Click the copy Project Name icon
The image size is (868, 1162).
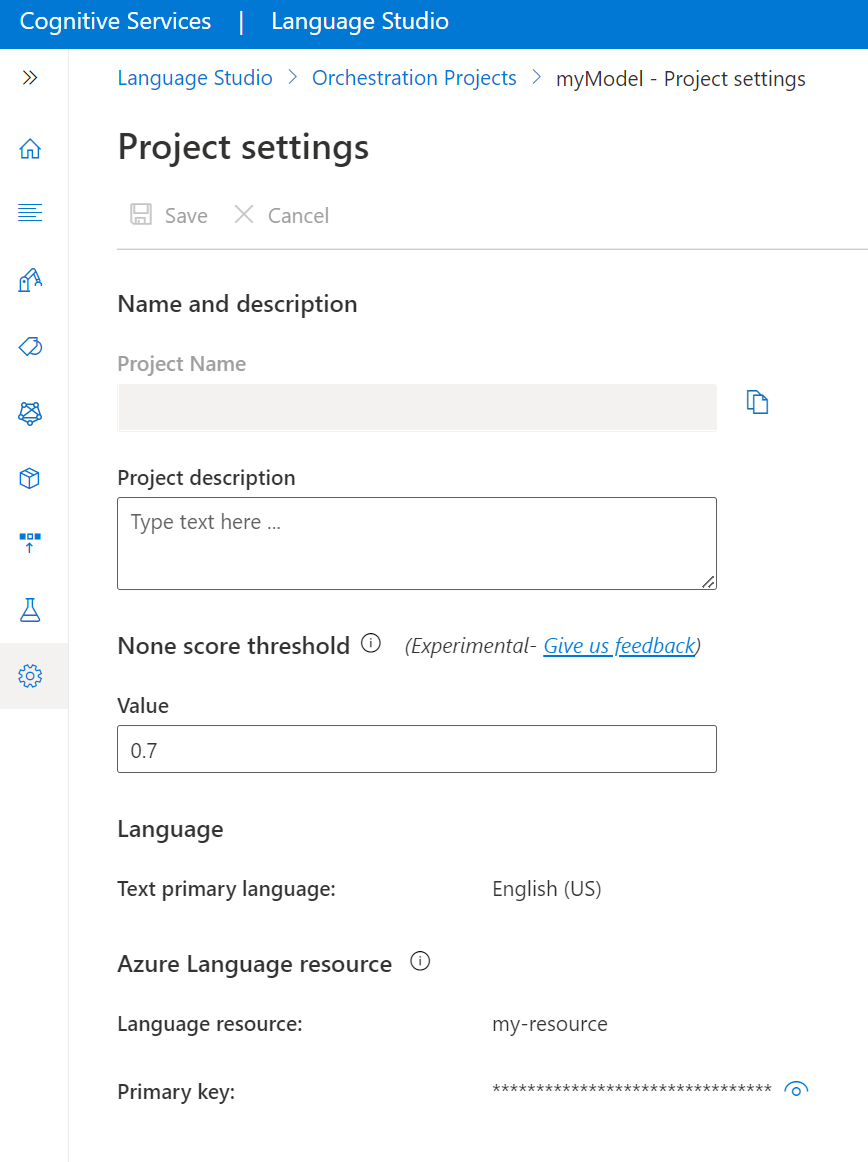(758, 402)
